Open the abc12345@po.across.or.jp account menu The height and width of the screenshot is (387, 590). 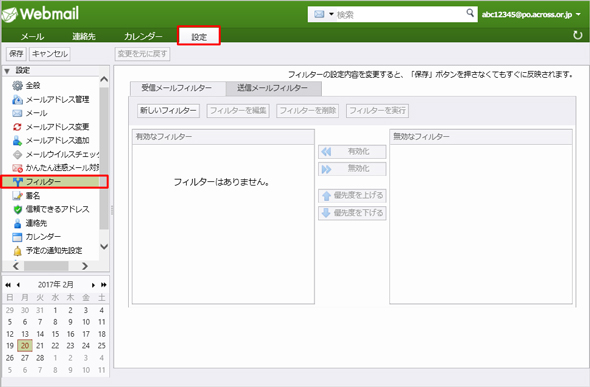point(531,15)
